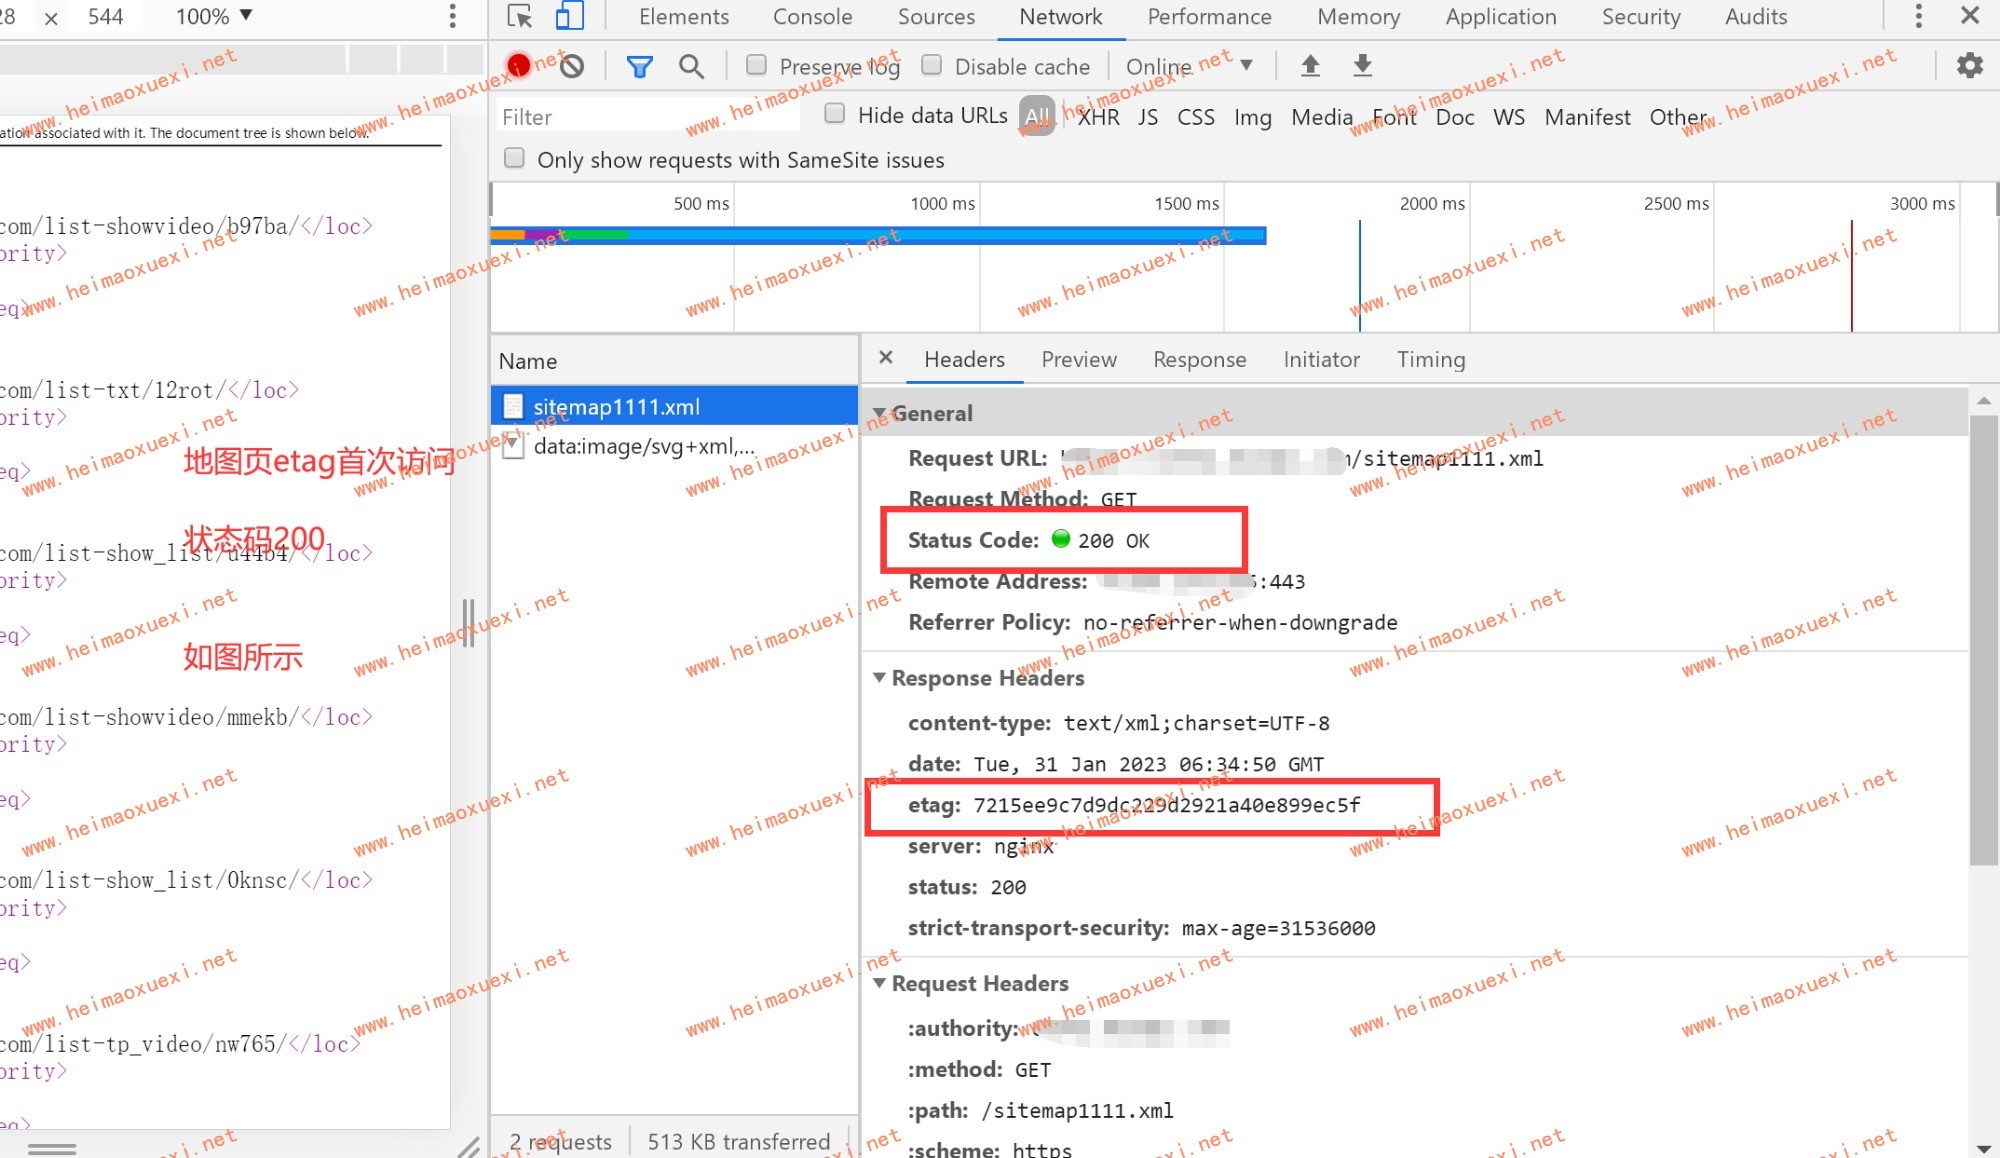Click the red record network log icon
Image resolution: width=2000 pixels, height=1158 pixels.
click(518, 66)
